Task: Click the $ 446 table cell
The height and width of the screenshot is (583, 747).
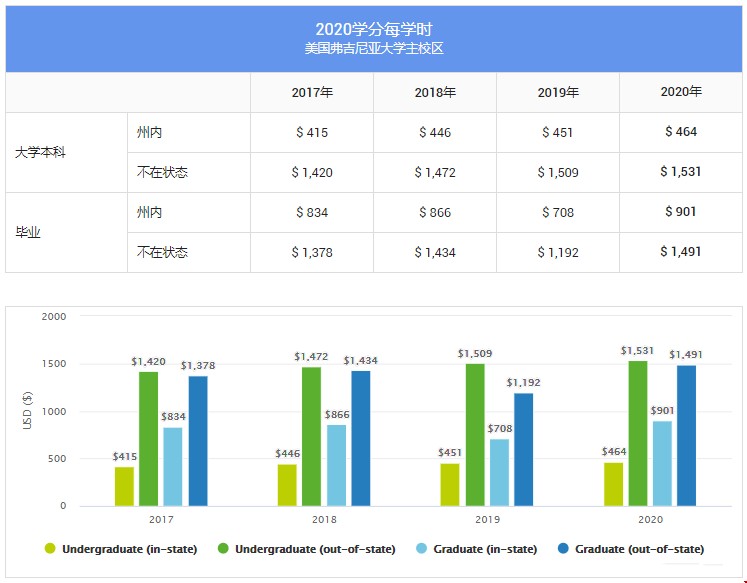Action: coord(435,132)
